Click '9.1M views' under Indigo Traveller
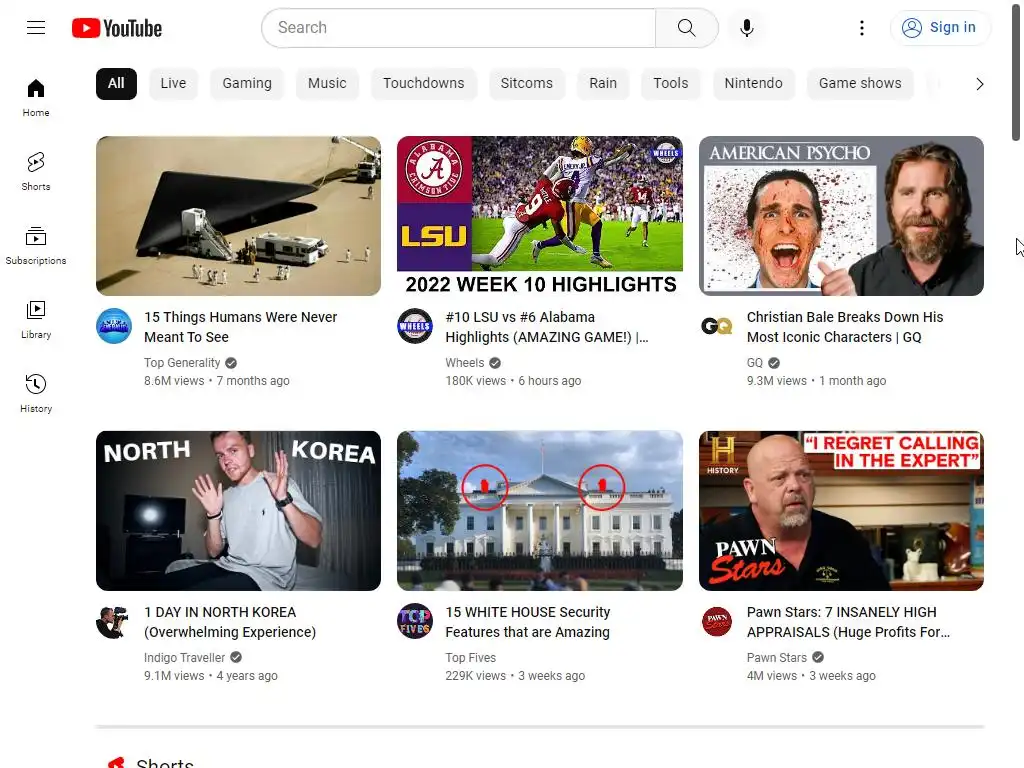 [174, 676]
